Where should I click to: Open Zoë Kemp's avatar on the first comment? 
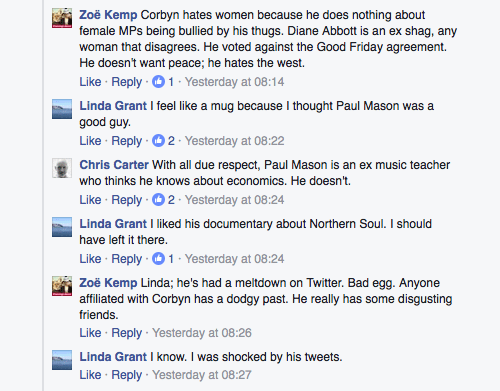pos(62,18)
